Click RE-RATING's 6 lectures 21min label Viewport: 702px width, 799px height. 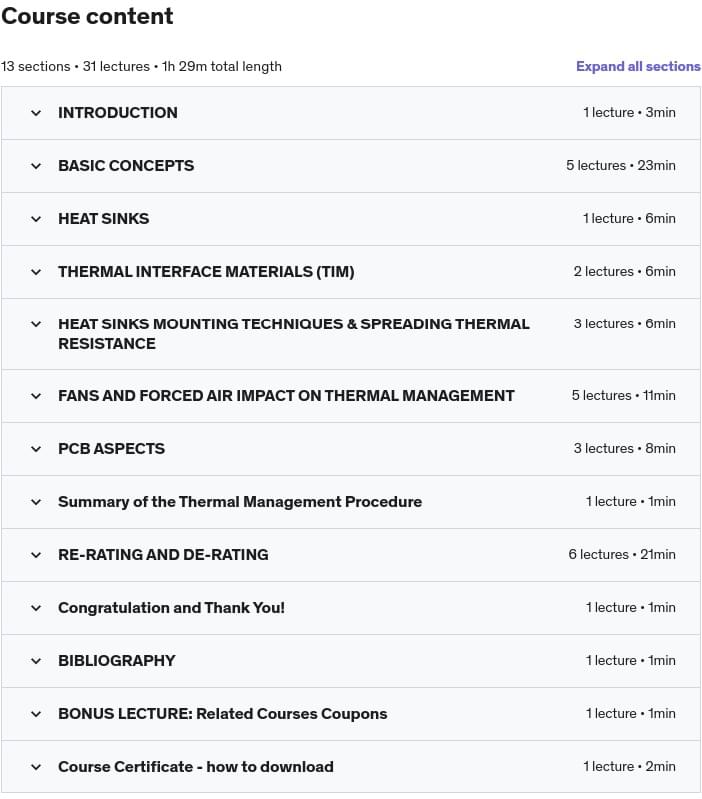[x=622, y=555]
